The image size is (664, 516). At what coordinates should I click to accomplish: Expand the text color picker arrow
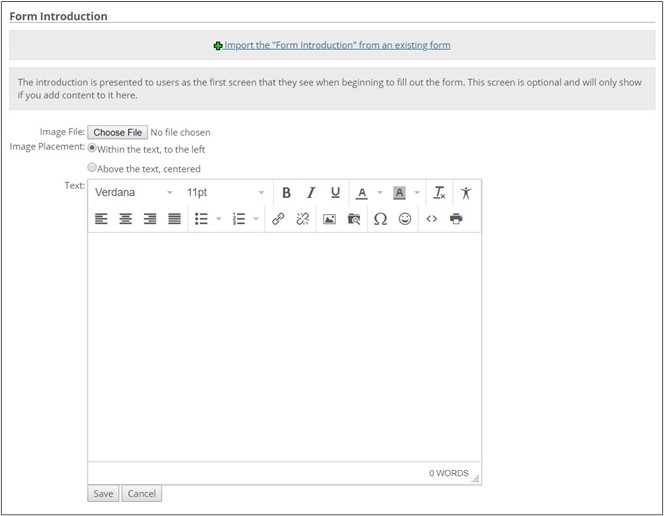pos(380,193)
